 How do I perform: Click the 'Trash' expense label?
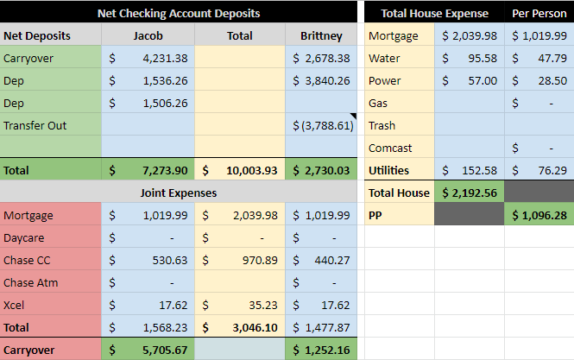pos(399,124)
